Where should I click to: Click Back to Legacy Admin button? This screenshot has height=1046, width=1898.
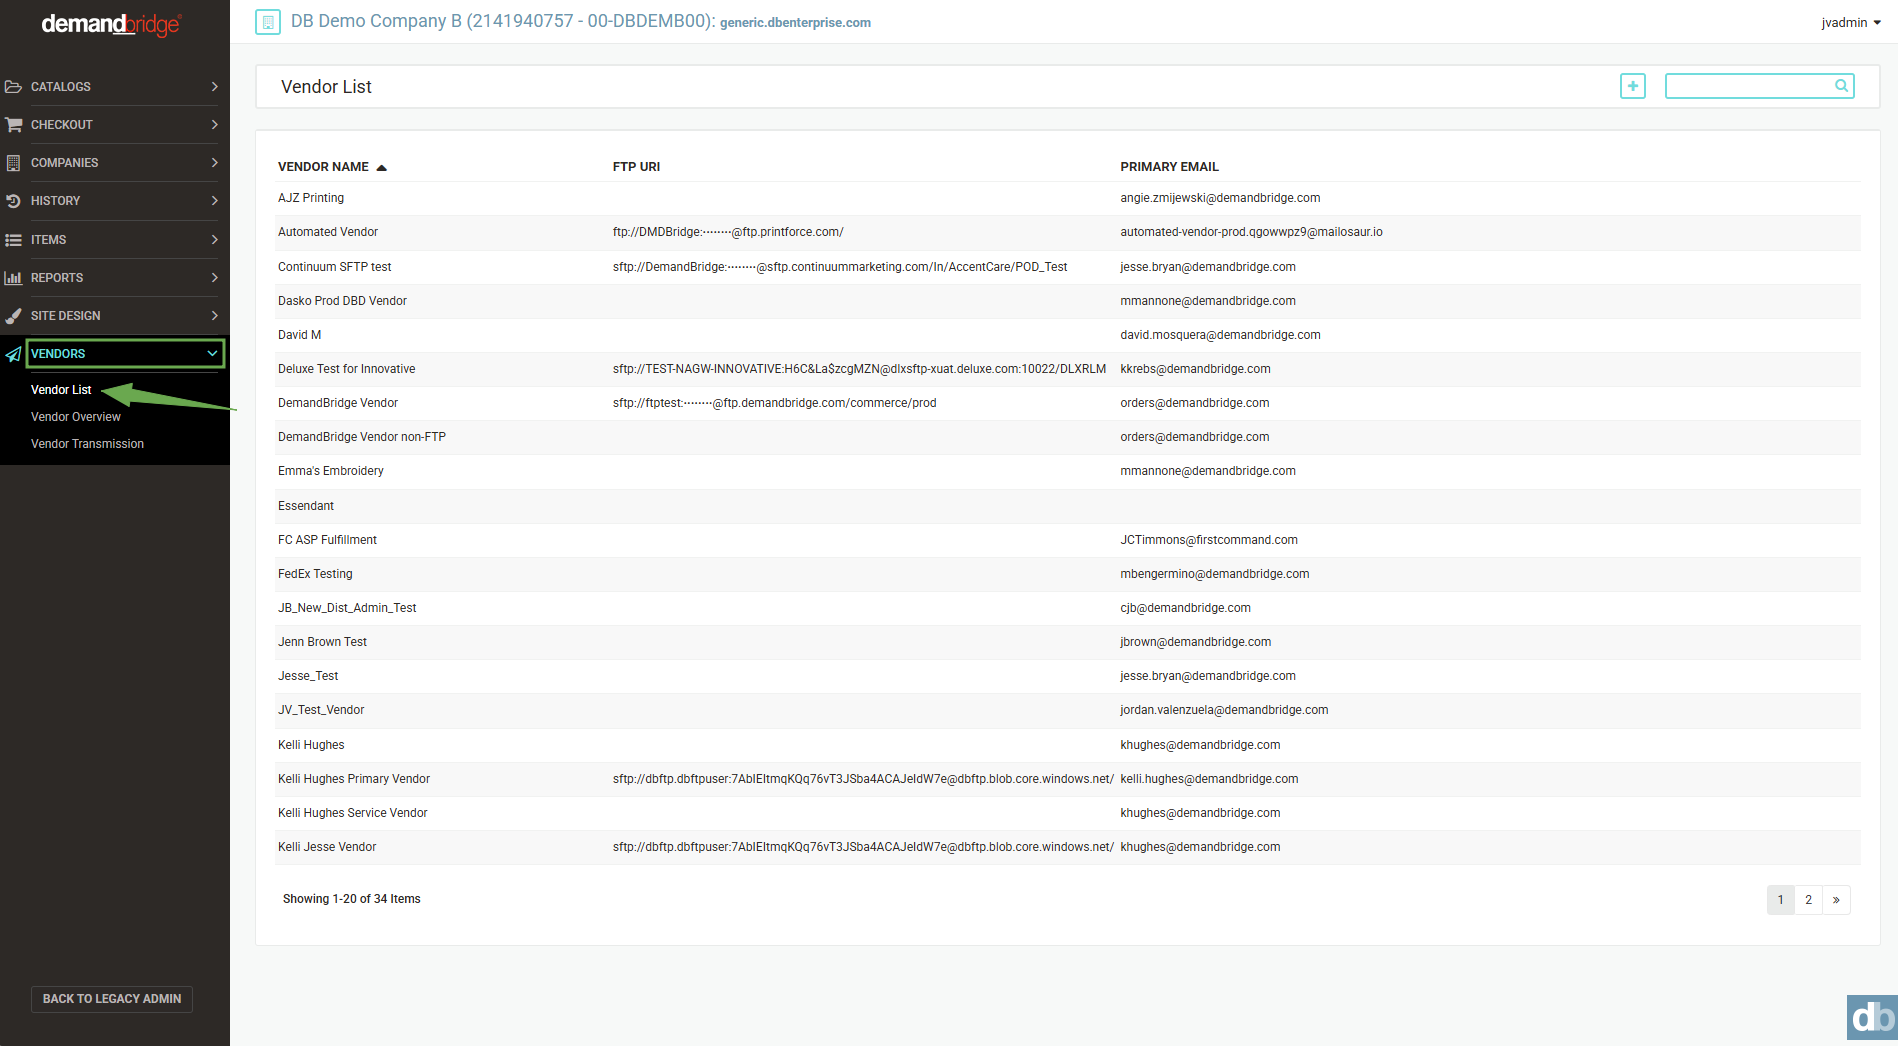(x=112, y=999)
